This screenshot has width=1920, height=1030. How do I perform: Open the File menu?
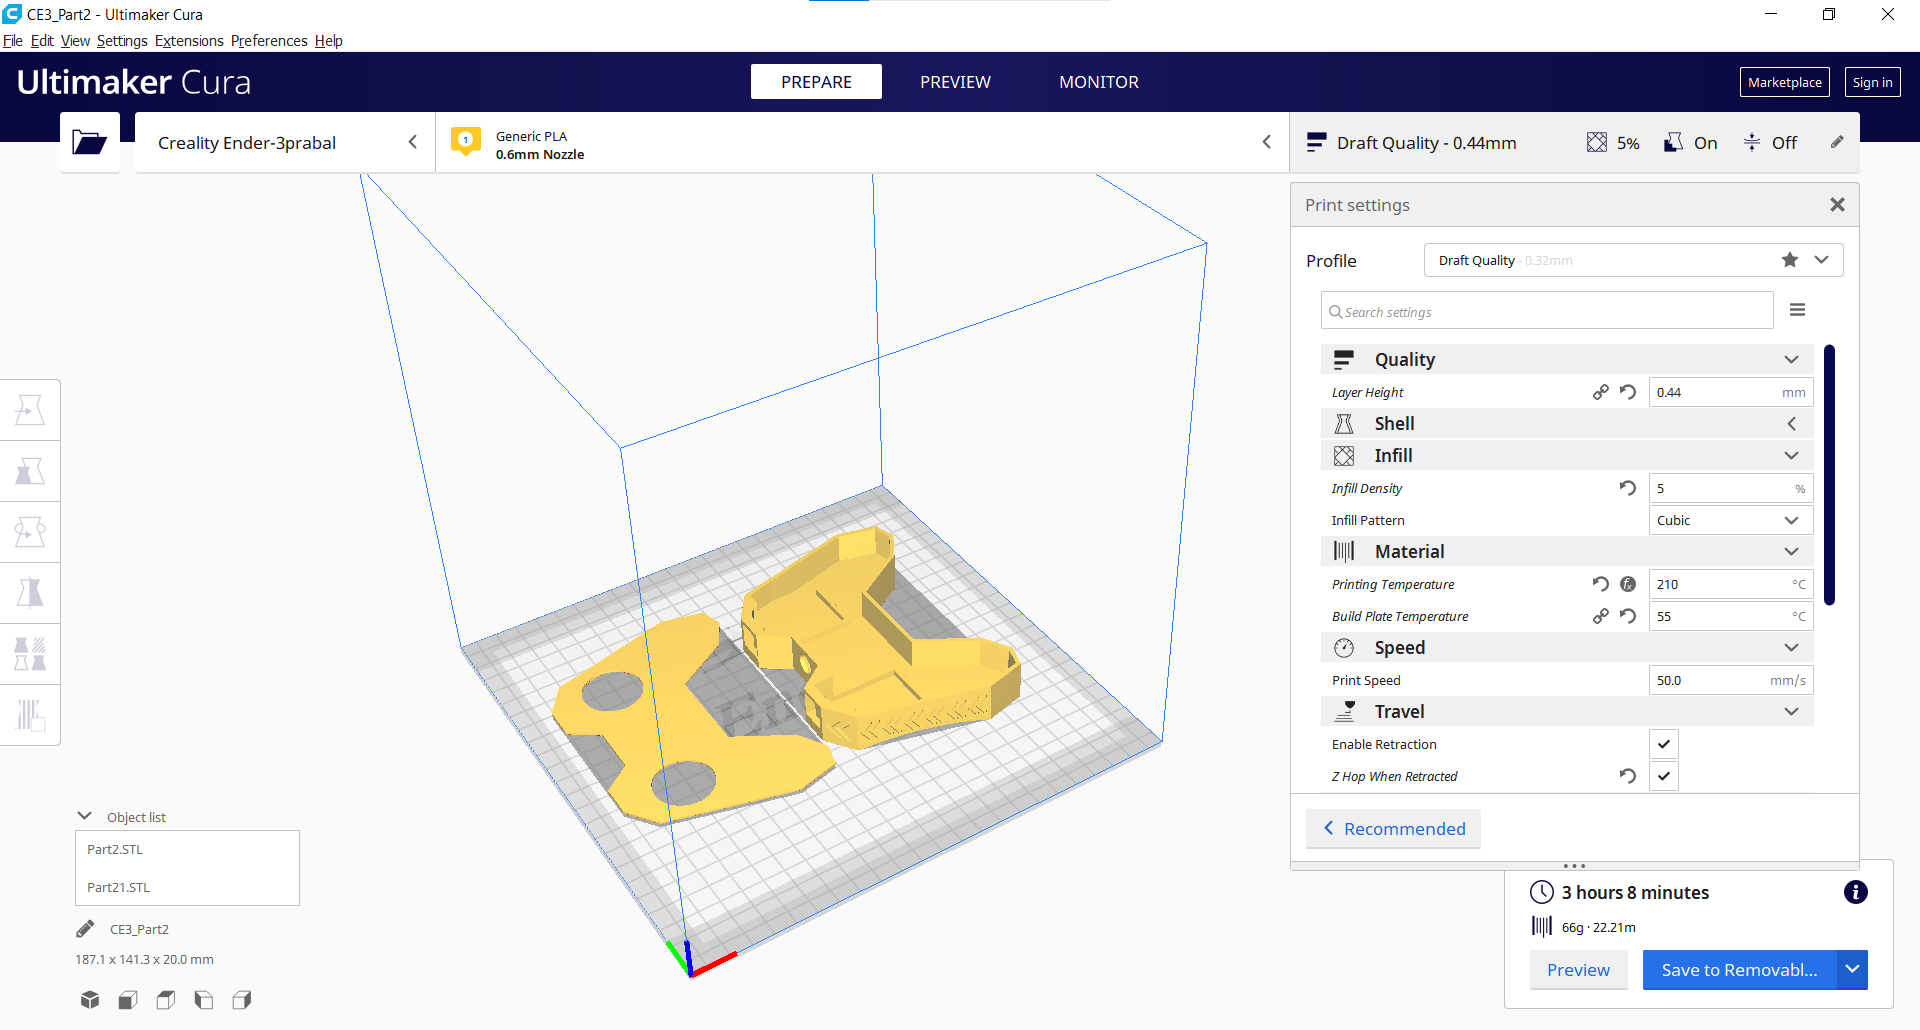coord(13,41)
